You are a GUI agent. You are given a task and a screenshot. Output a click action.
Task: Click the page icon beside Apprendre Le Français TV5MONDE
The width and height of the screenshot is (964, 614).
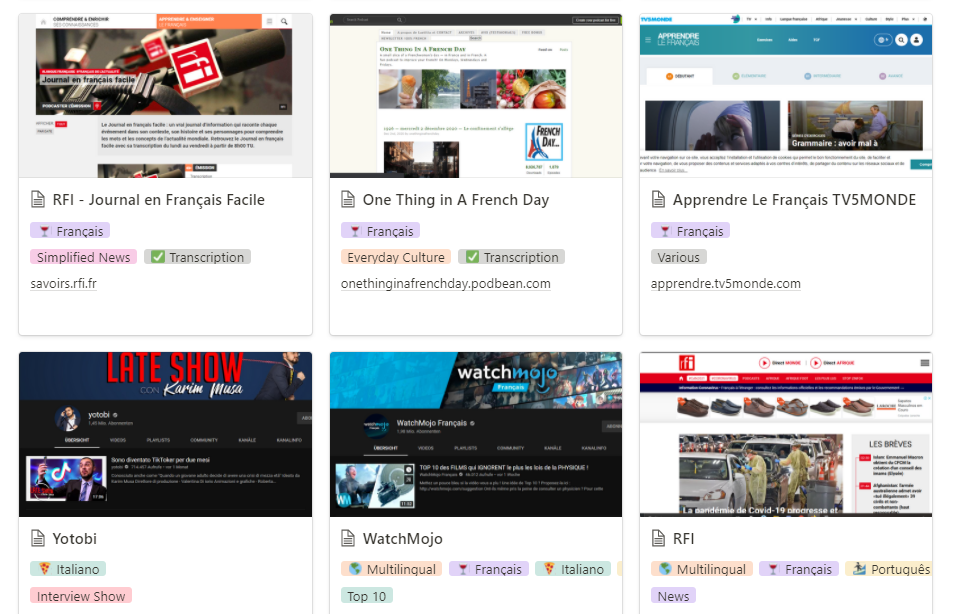tap(658, 200)
